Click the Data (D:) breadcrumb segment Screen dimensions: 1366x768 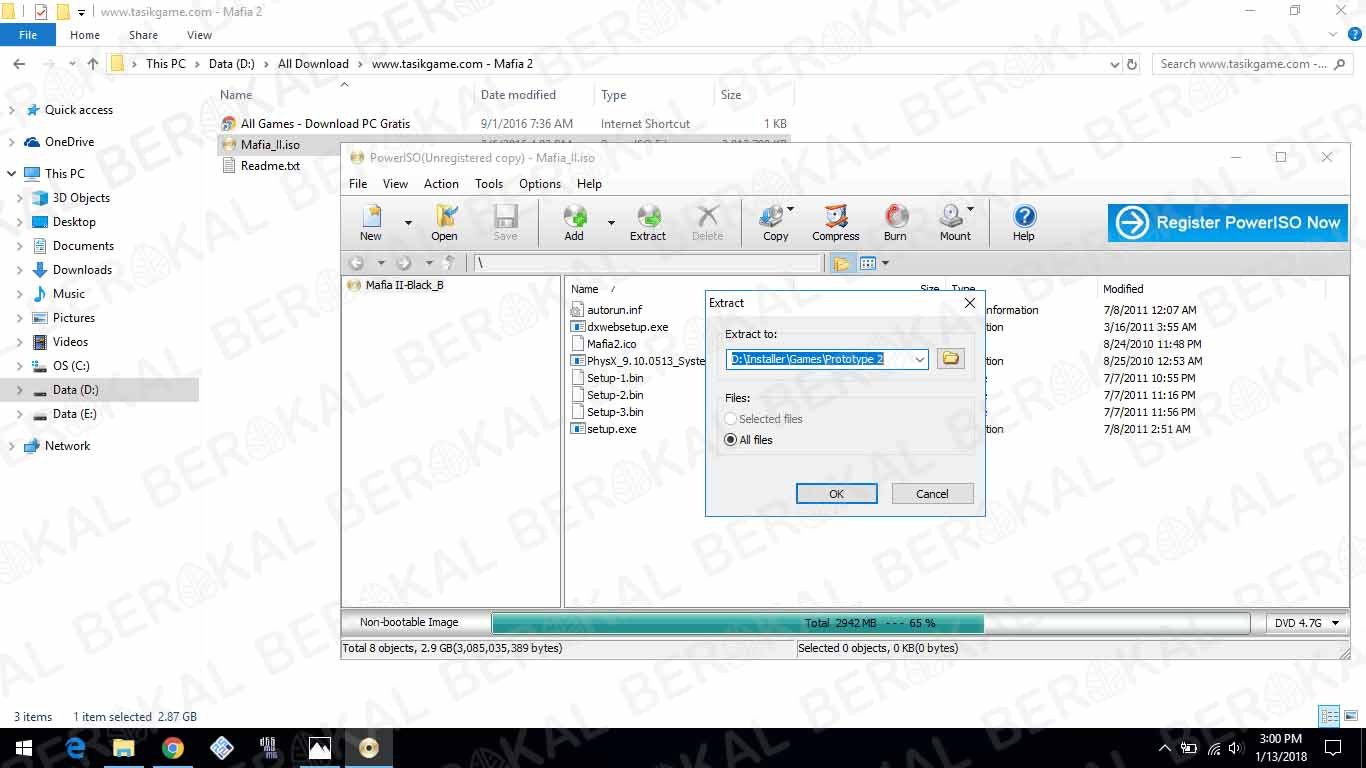point(232,64)
